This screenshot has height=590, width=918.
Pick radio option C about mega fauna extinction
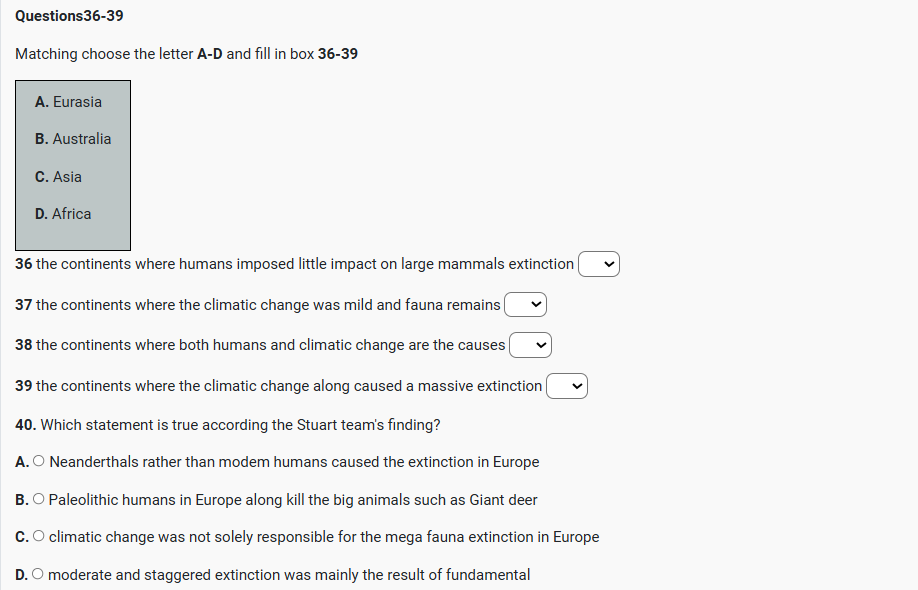point(39,537)
